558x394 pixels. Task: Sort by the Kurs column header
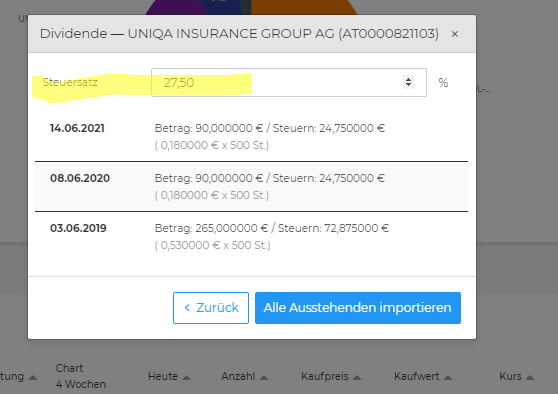tap(517, 376)
